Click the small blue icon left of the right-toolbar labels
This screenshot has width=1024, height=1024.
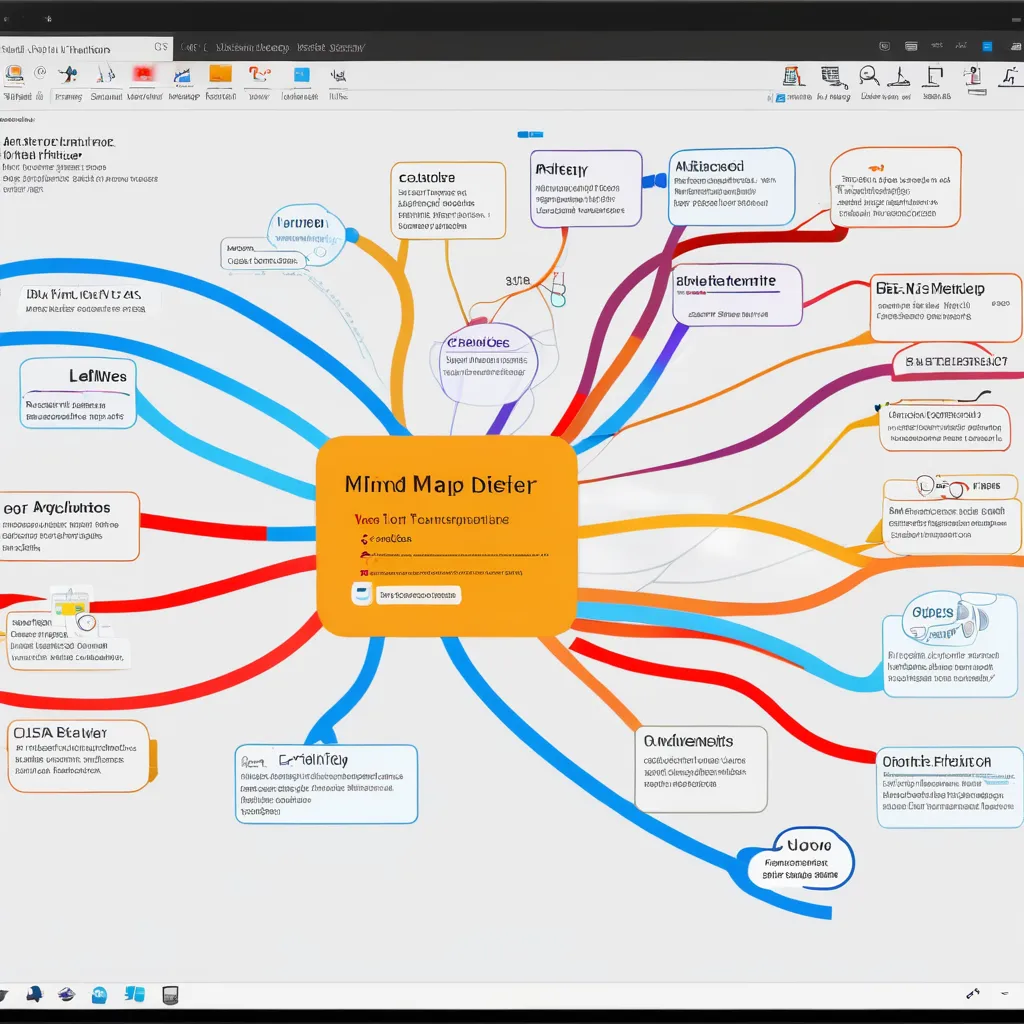pos(780,98)
